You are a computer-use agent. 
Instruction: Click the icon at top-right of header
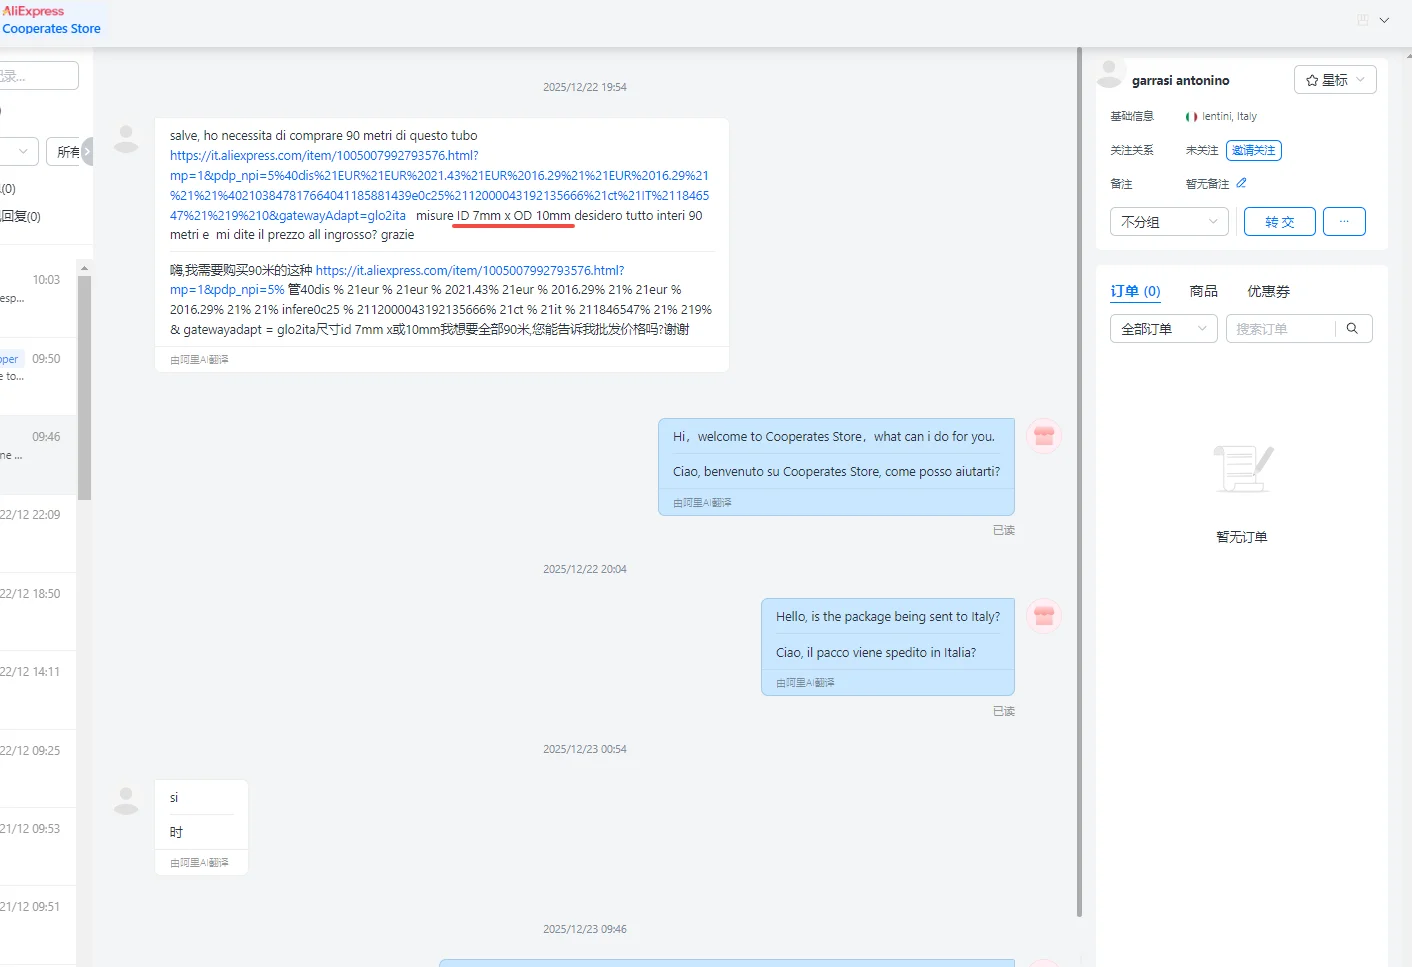pos(1363,20)
